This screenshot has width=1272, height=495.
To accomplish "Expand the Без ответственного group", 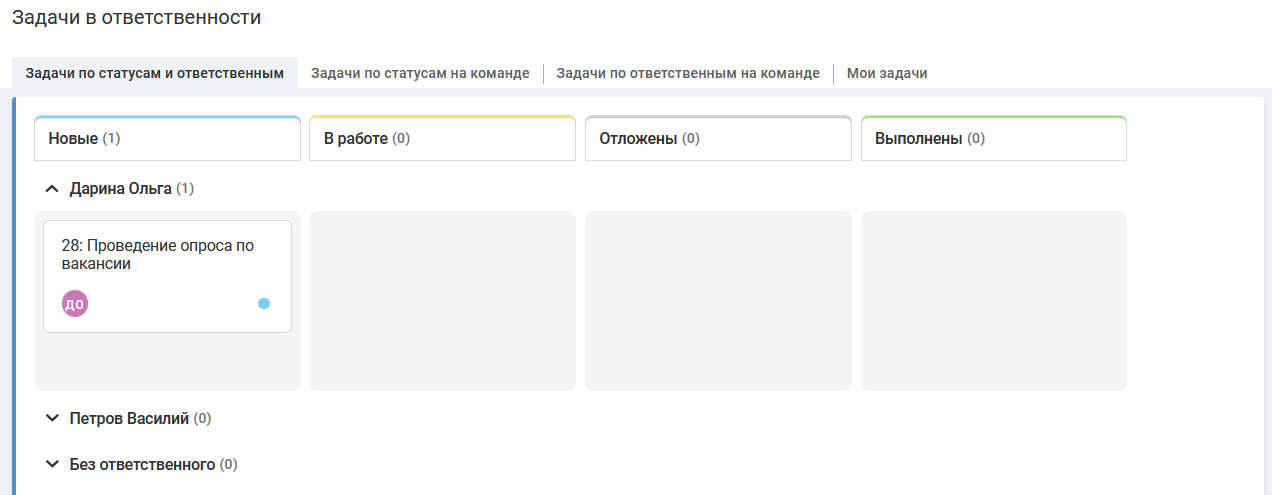I will 52,465.
